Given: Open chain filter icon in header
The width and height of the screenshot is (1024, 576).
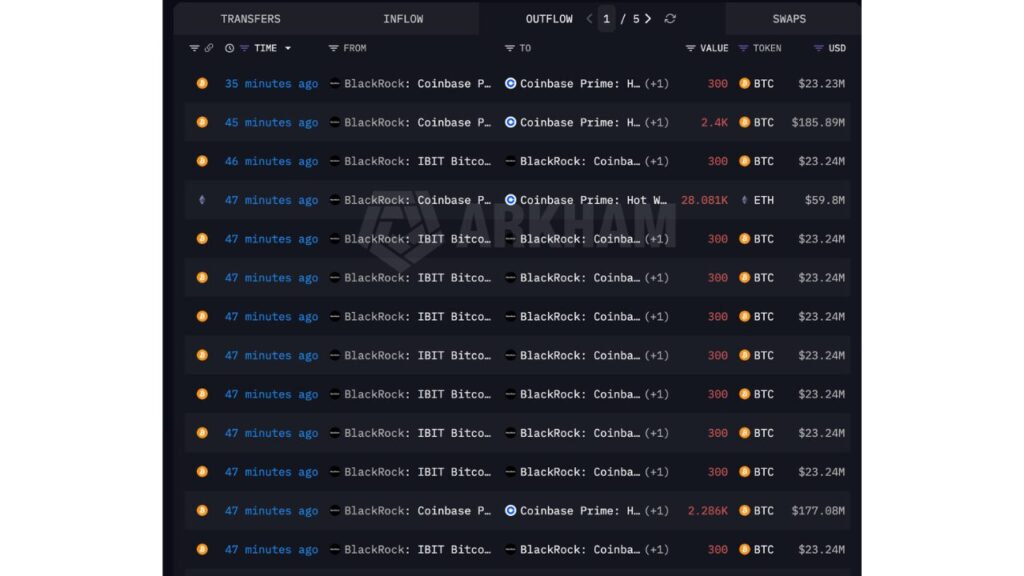Looking at the screenshot, I should click(194, 48).
